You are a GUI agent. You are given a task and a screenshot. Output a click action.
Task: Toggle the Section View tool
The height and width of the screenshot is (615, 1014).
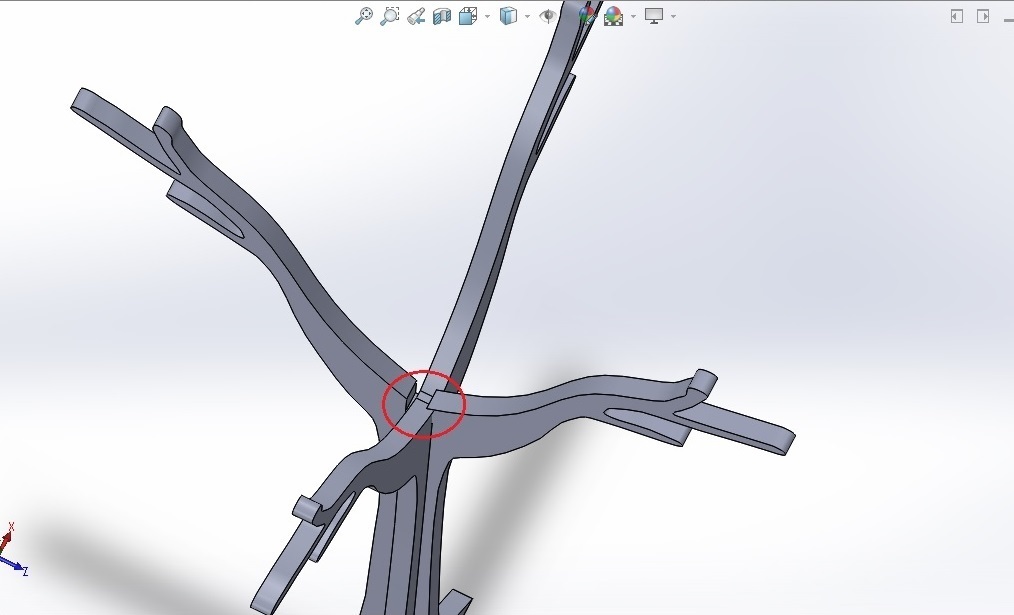(x=442, y=16)
